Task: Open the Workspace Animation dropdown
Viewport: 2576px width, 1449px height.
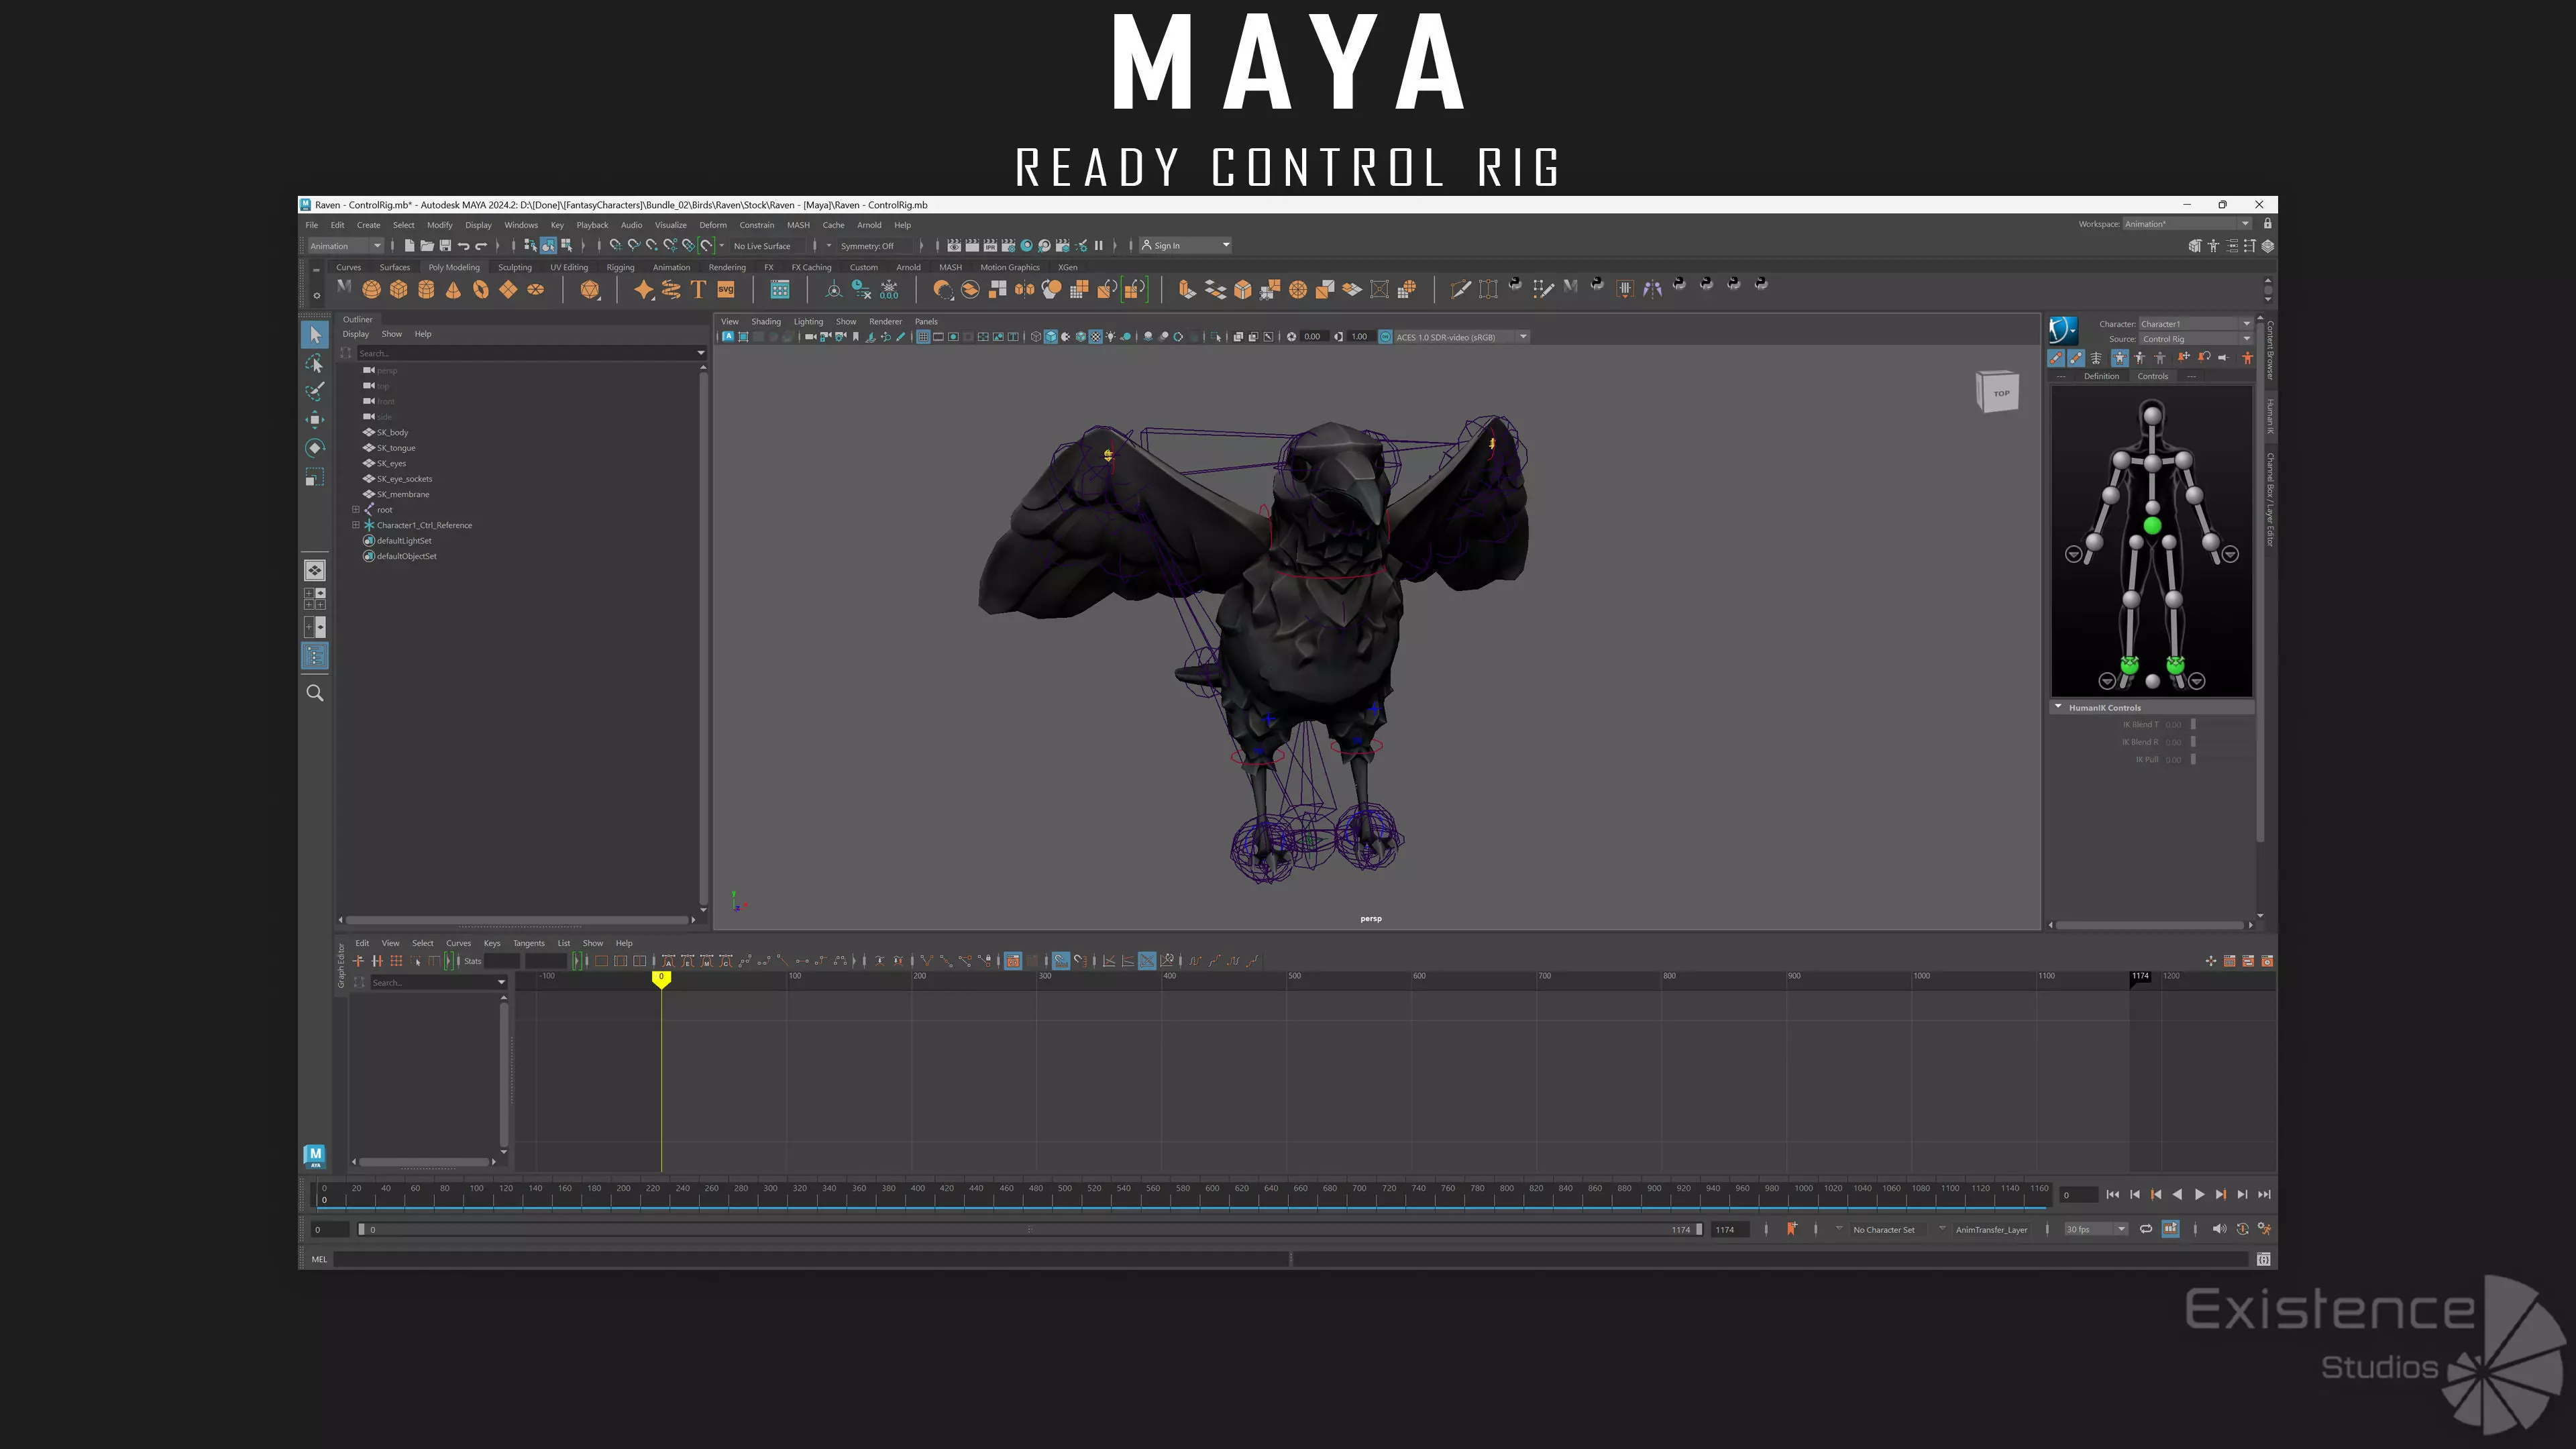Action: click(2187, 224)
